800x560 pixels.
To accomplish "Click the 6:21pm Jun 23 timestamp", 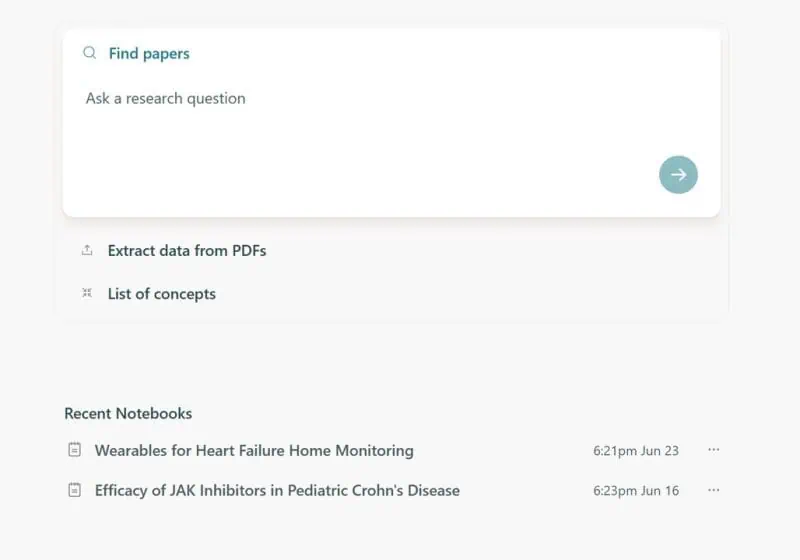I will click(x=636, y=451).
